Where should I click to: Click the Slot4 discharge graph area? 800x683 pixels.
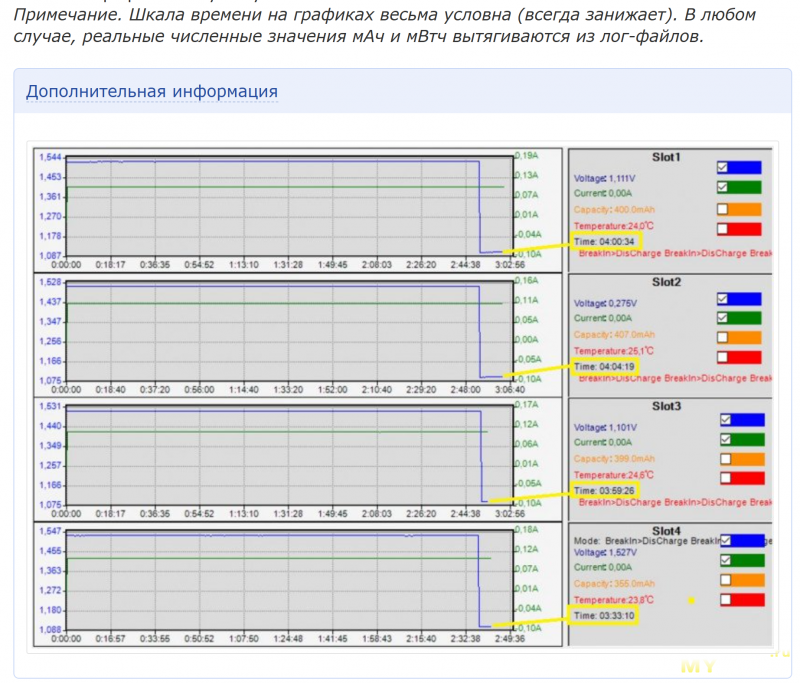pos(270,580)
